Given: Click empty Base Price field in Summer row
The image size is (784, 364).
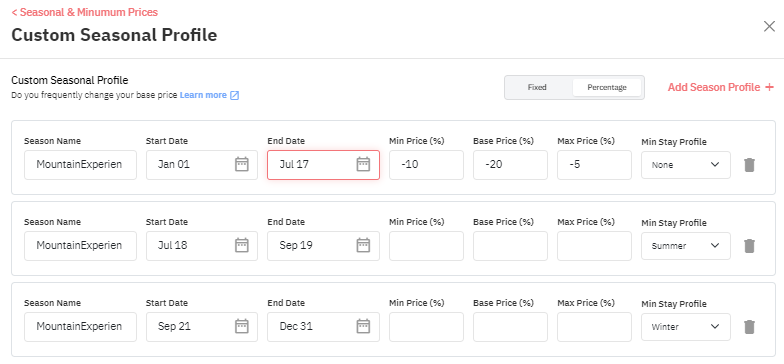Looking at the screenshot, I should [510, 246].
